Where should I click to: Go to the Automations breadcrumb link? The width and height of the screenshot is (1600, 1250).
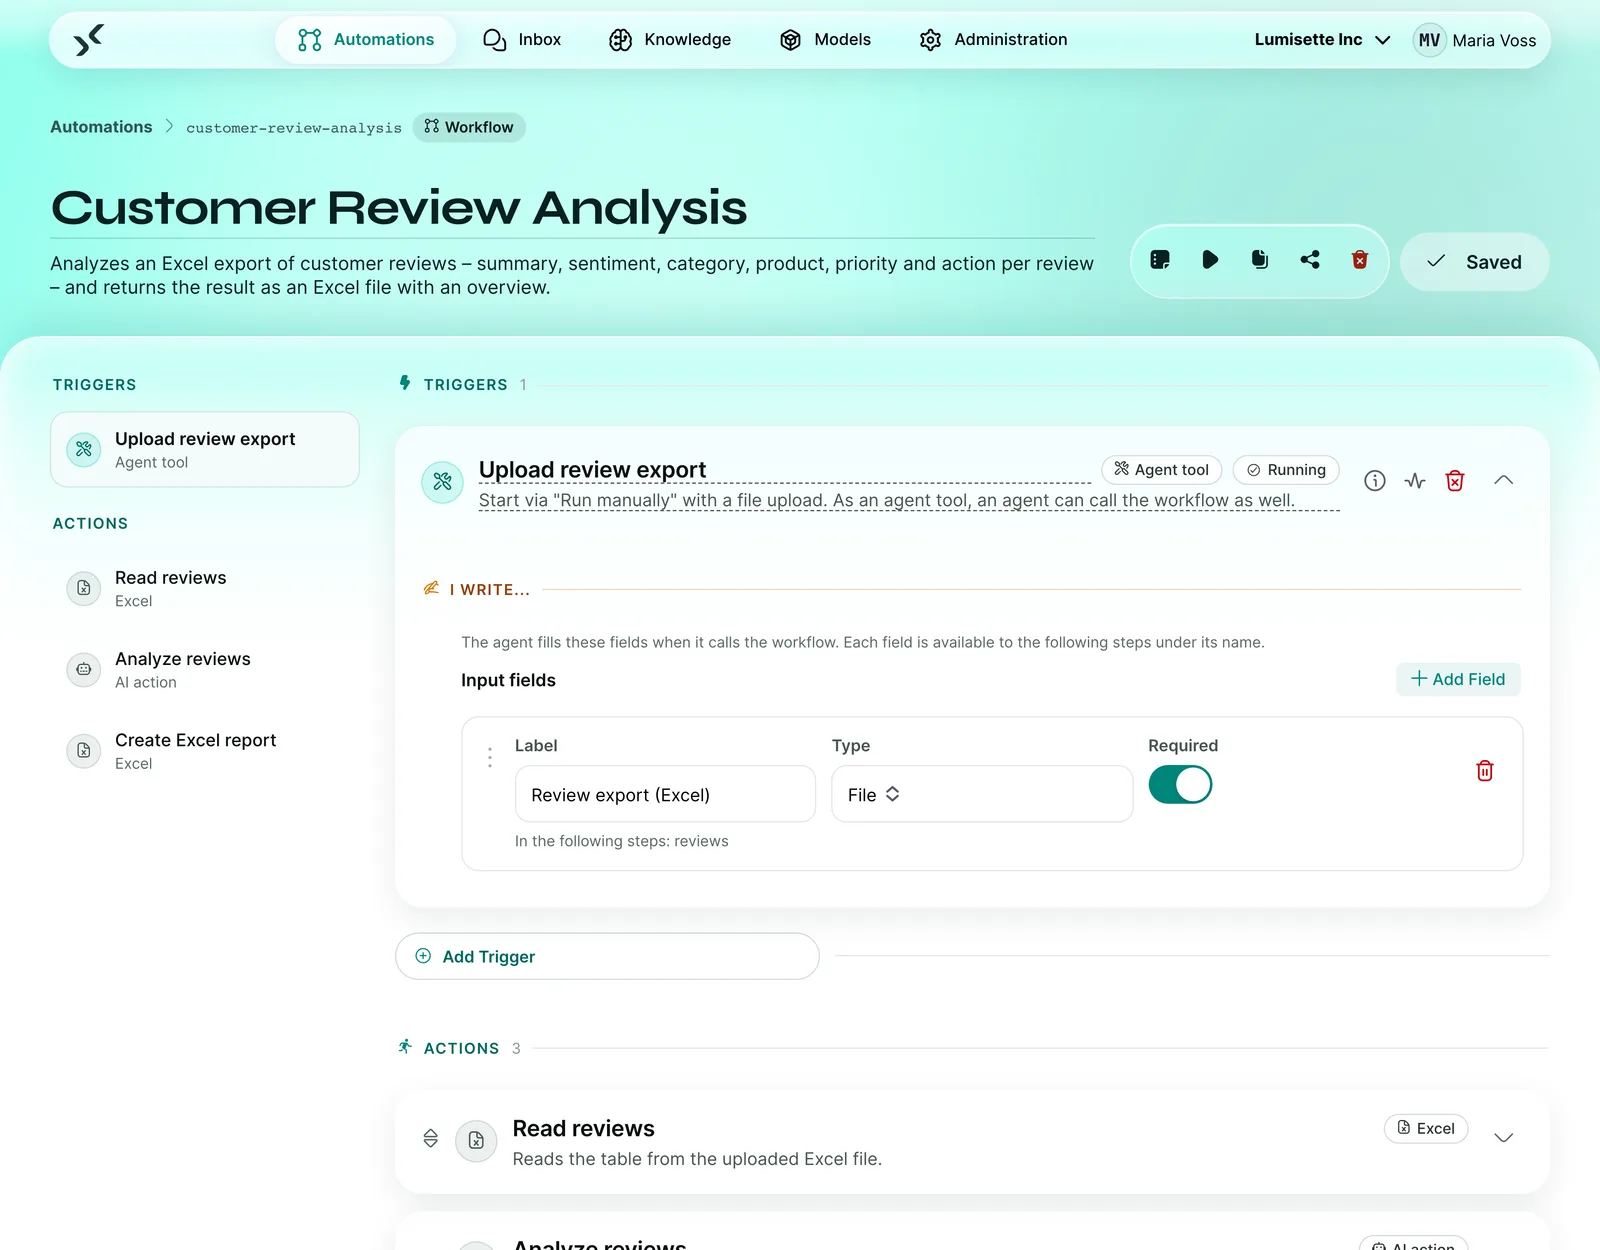[101, 127]
